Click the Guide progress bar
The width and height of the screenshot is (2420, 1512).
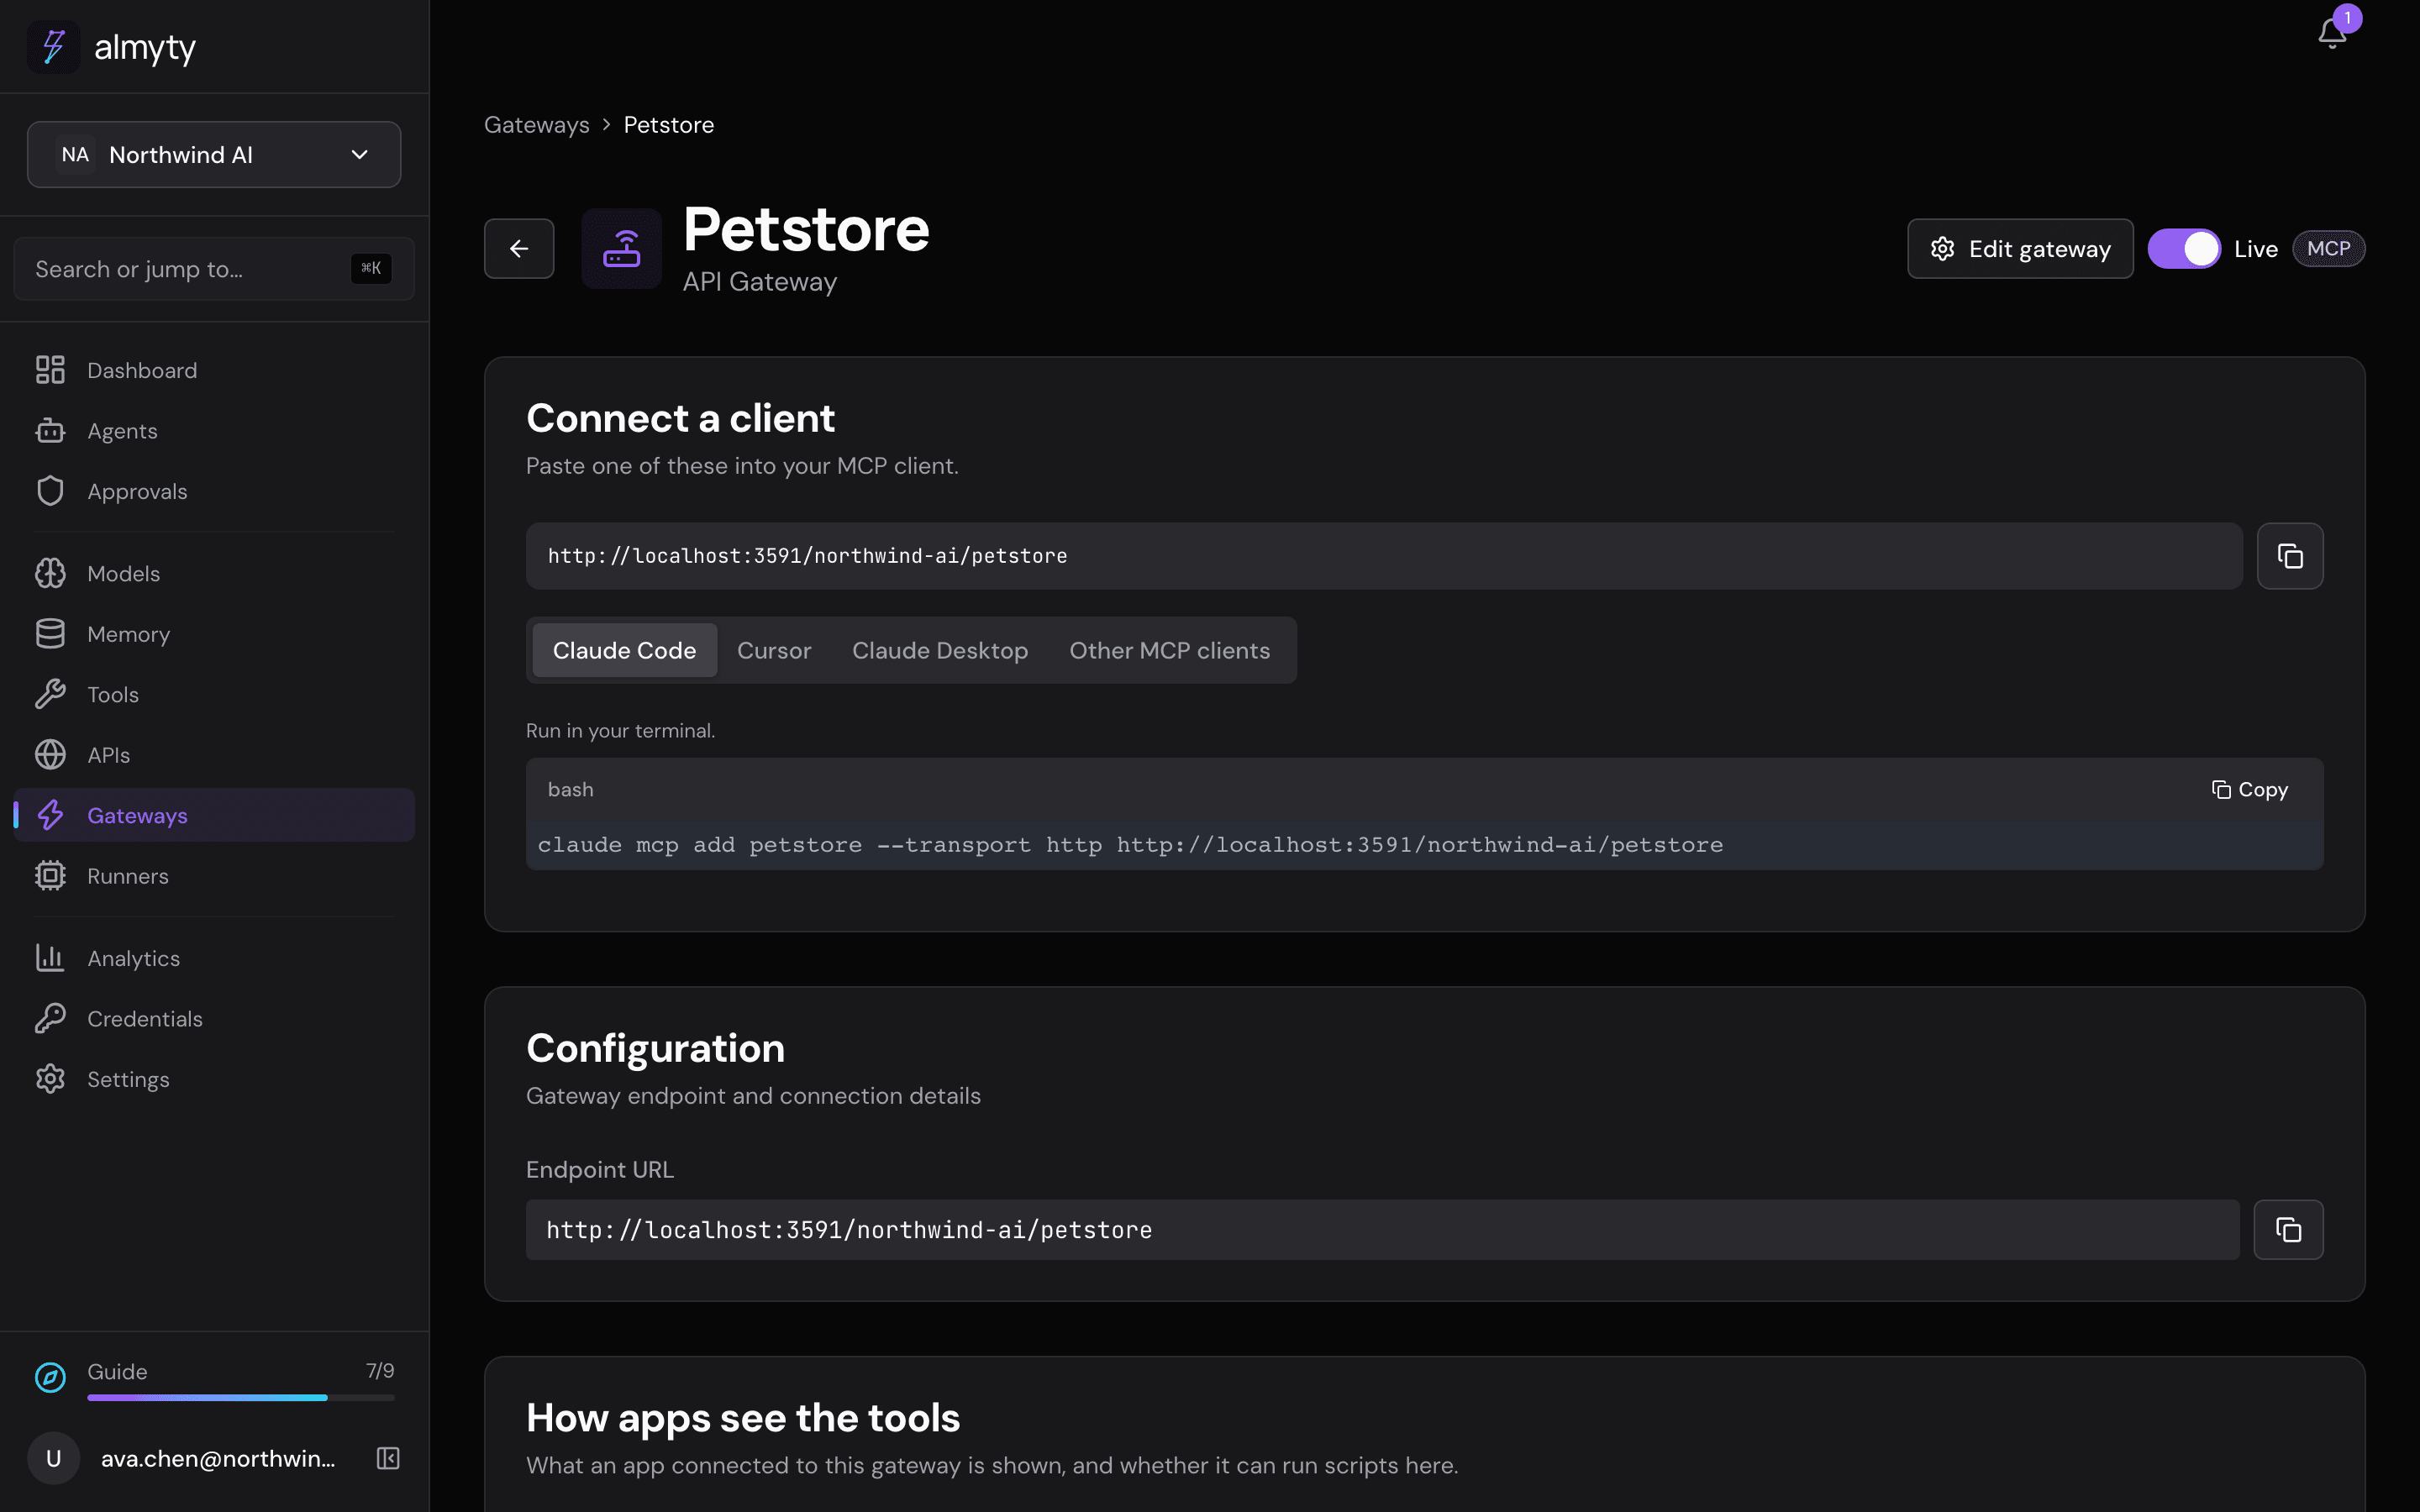pos(241,1397)
